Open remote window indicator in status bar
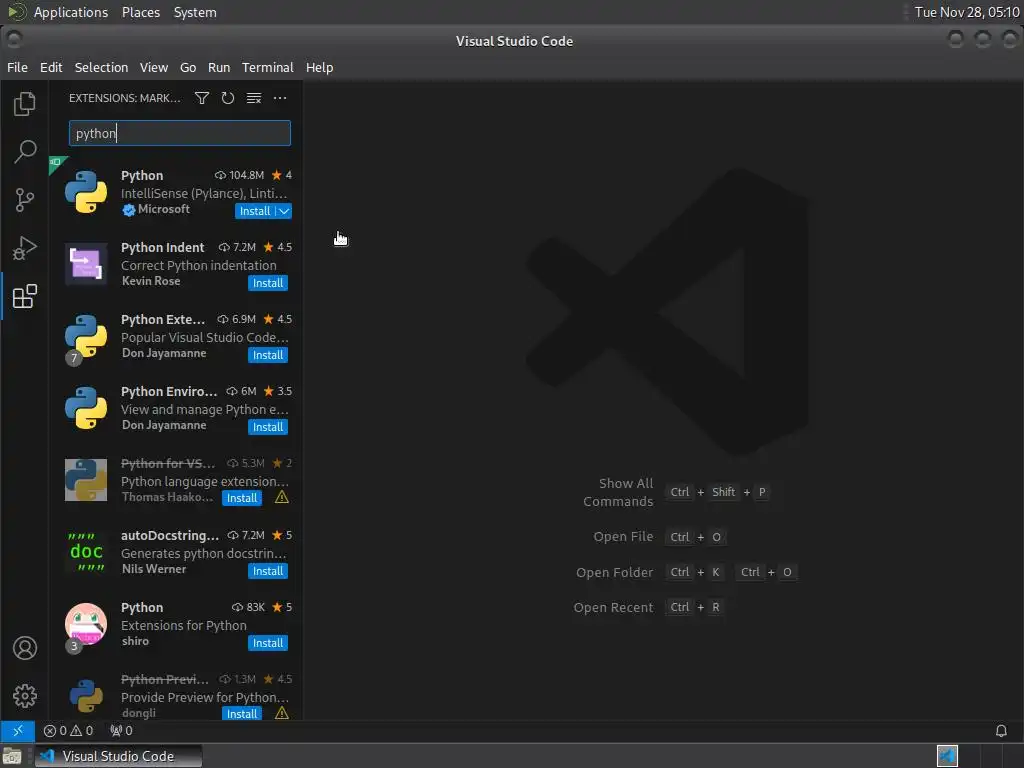This screenshot has width=1024, height=768. 18,730
